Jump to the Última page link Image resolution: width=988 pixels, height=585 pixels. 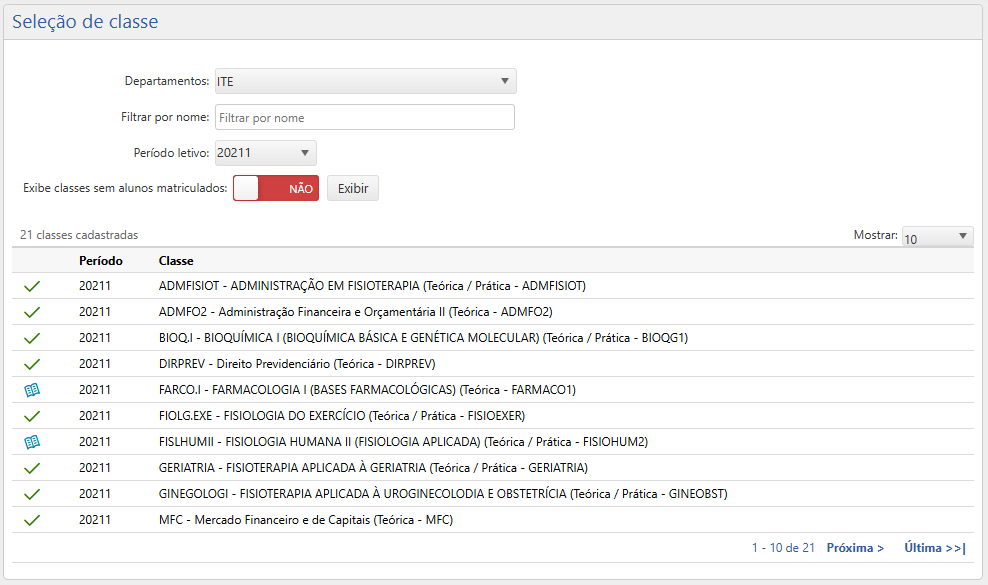coord(935,548)
